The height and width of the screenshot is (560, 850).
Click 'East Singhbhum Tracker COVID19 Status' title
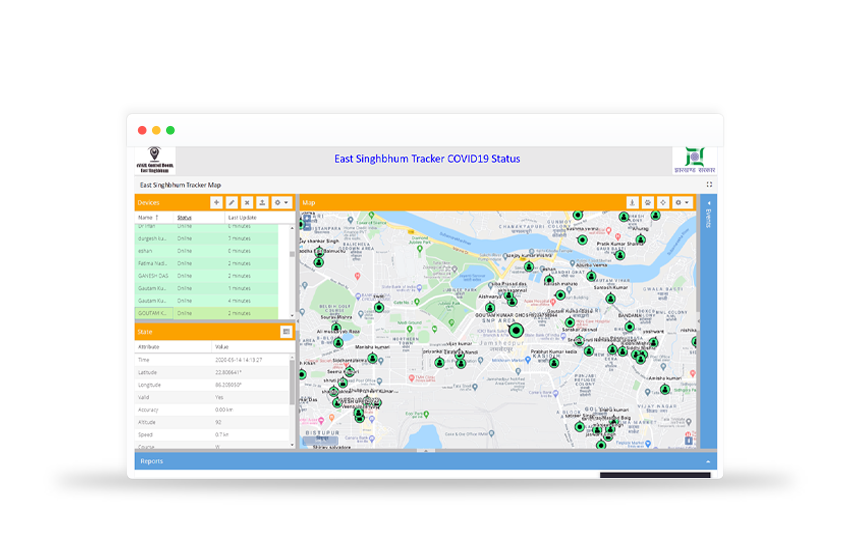tap(427, 159)
